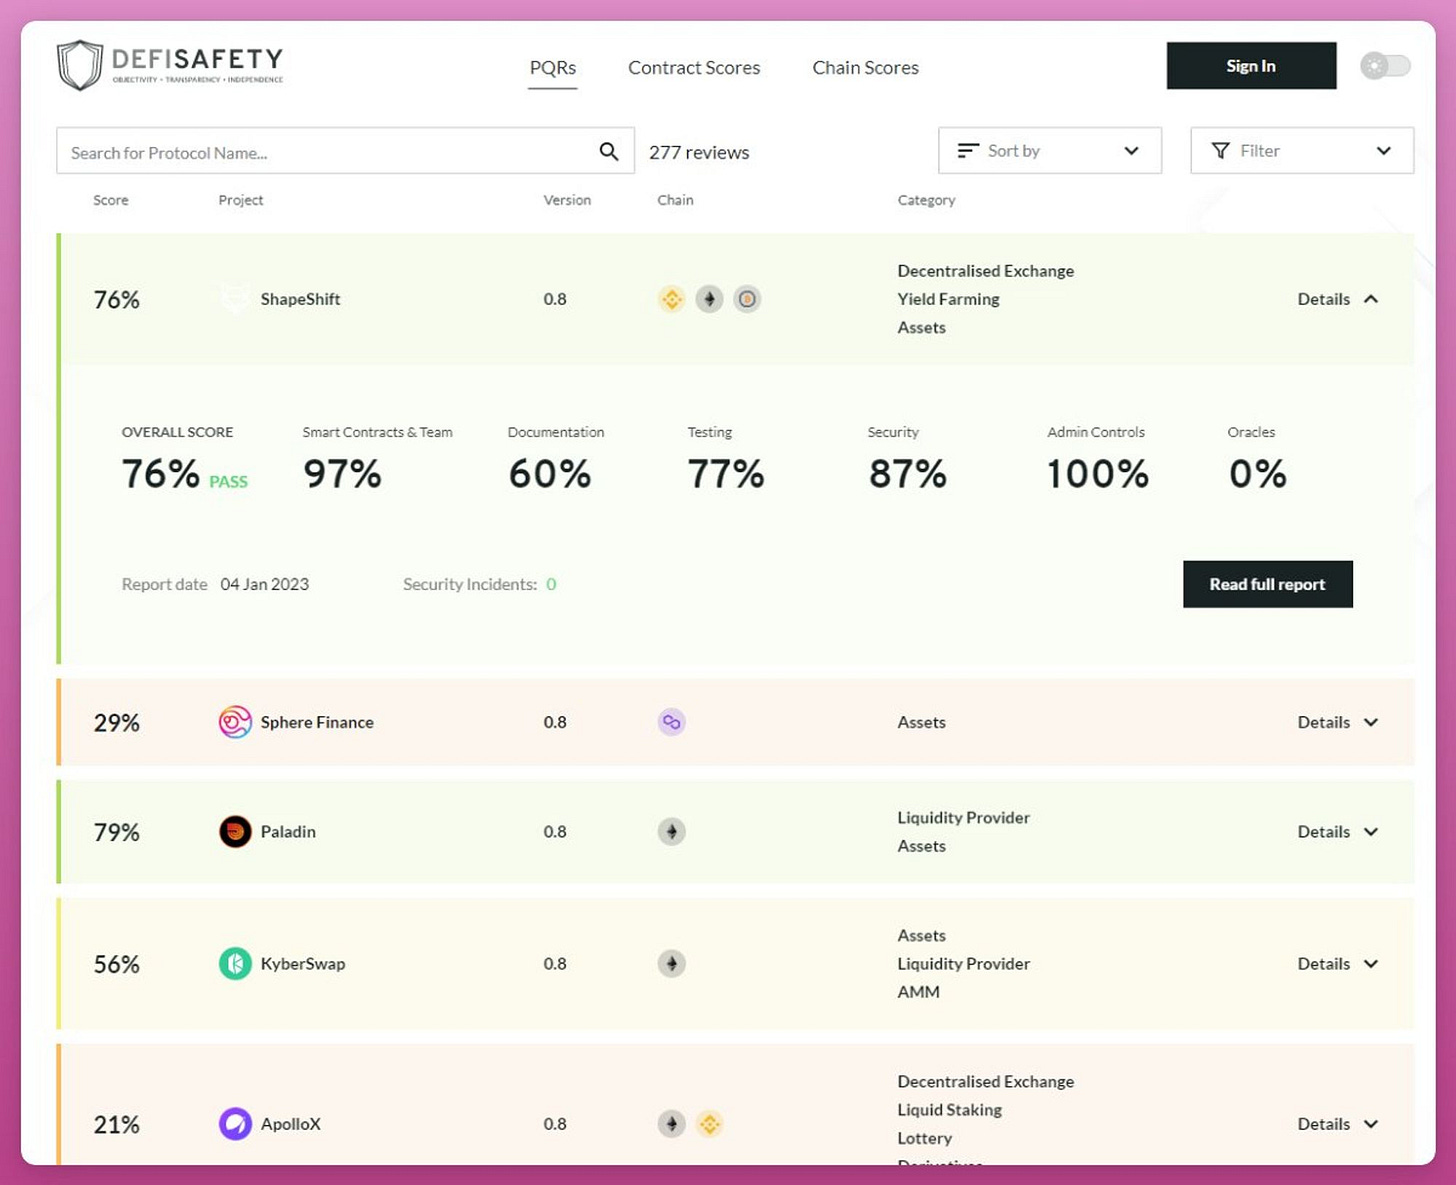The height and width of the screenshot is (1185, 1456).
Task: Click the Read full report button
Action: click(1267, 584)
